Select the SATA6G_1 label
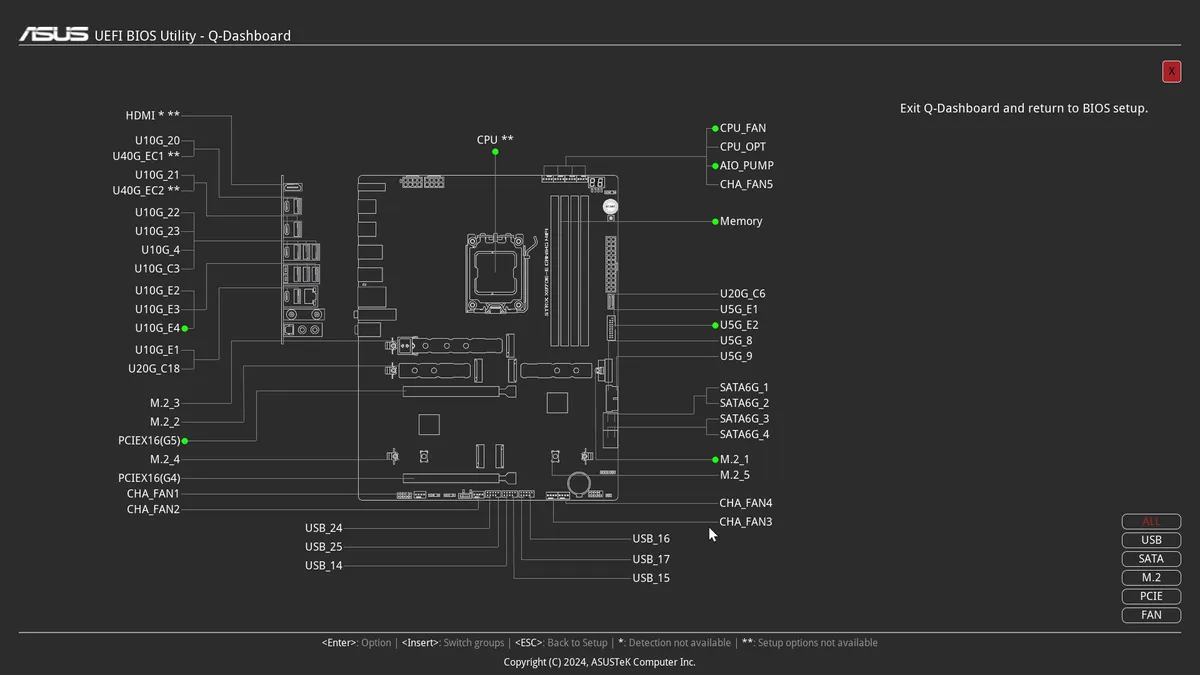1200x675 pixels. click(x=744, y=387)
